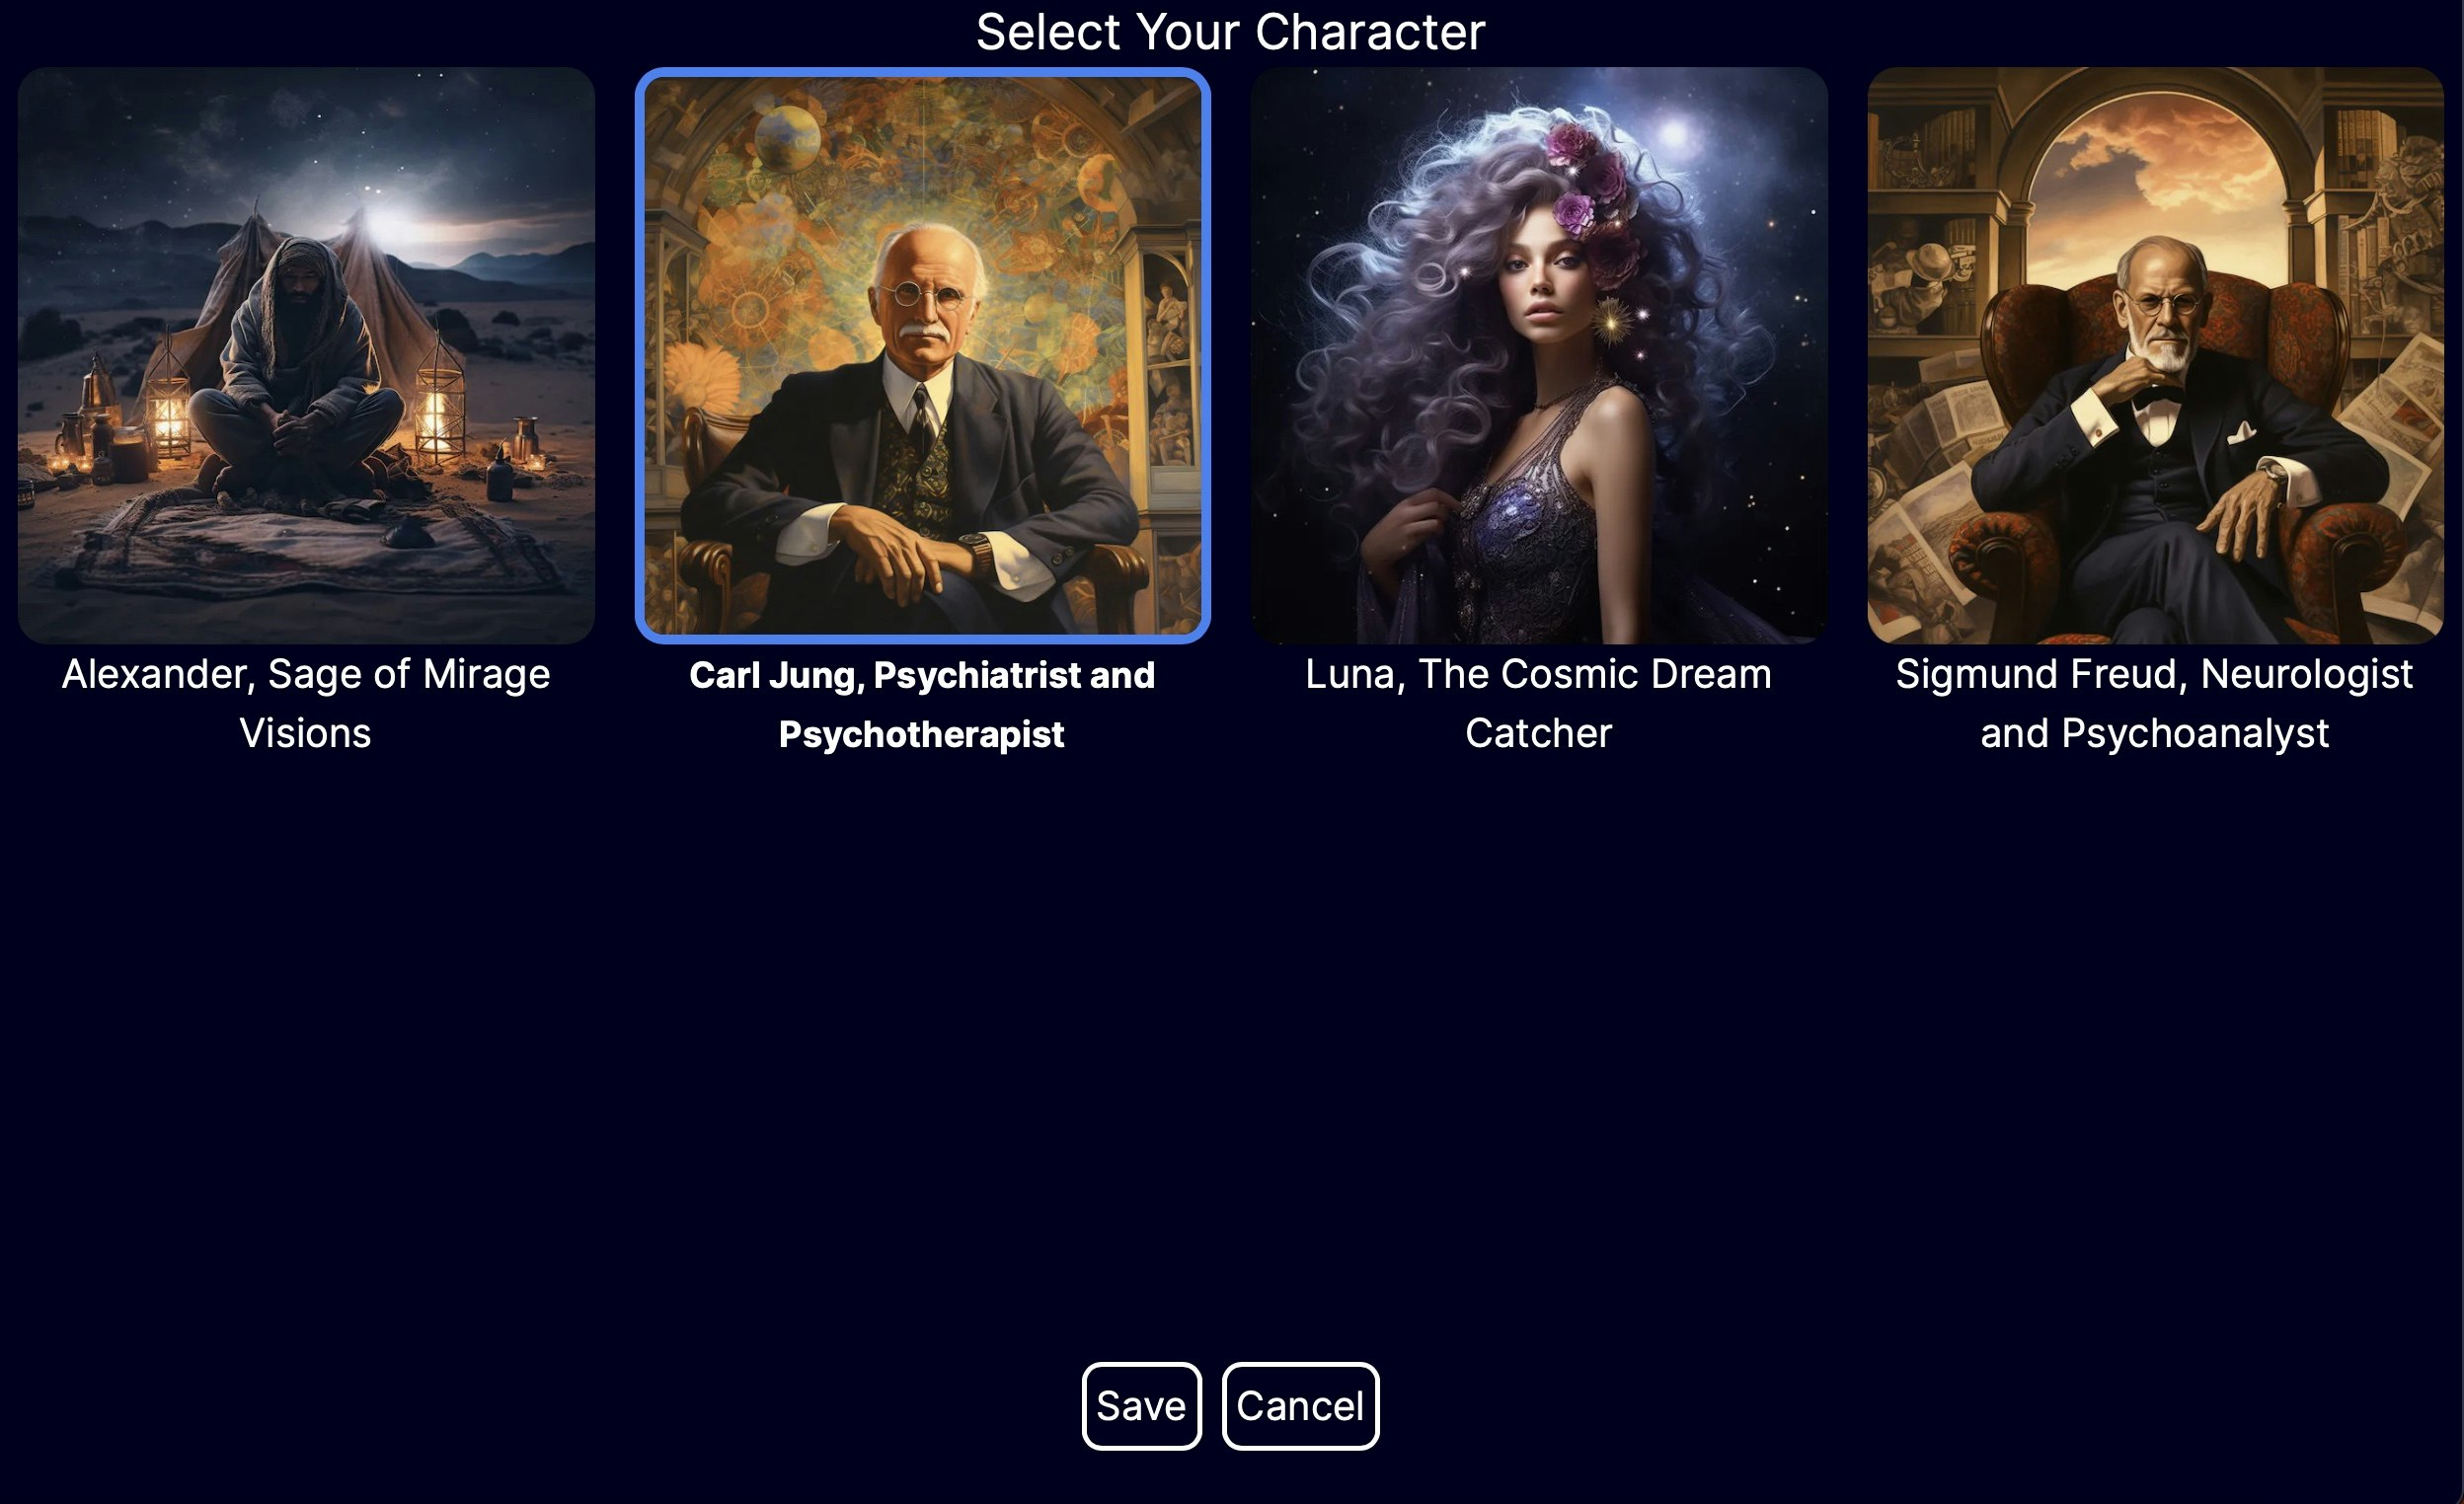Image resolution: width=2464 pixels, height=1504 pixels.
Task: Click the "Alexander, Sage of Mirage Visions" caption
Action: 306,703
